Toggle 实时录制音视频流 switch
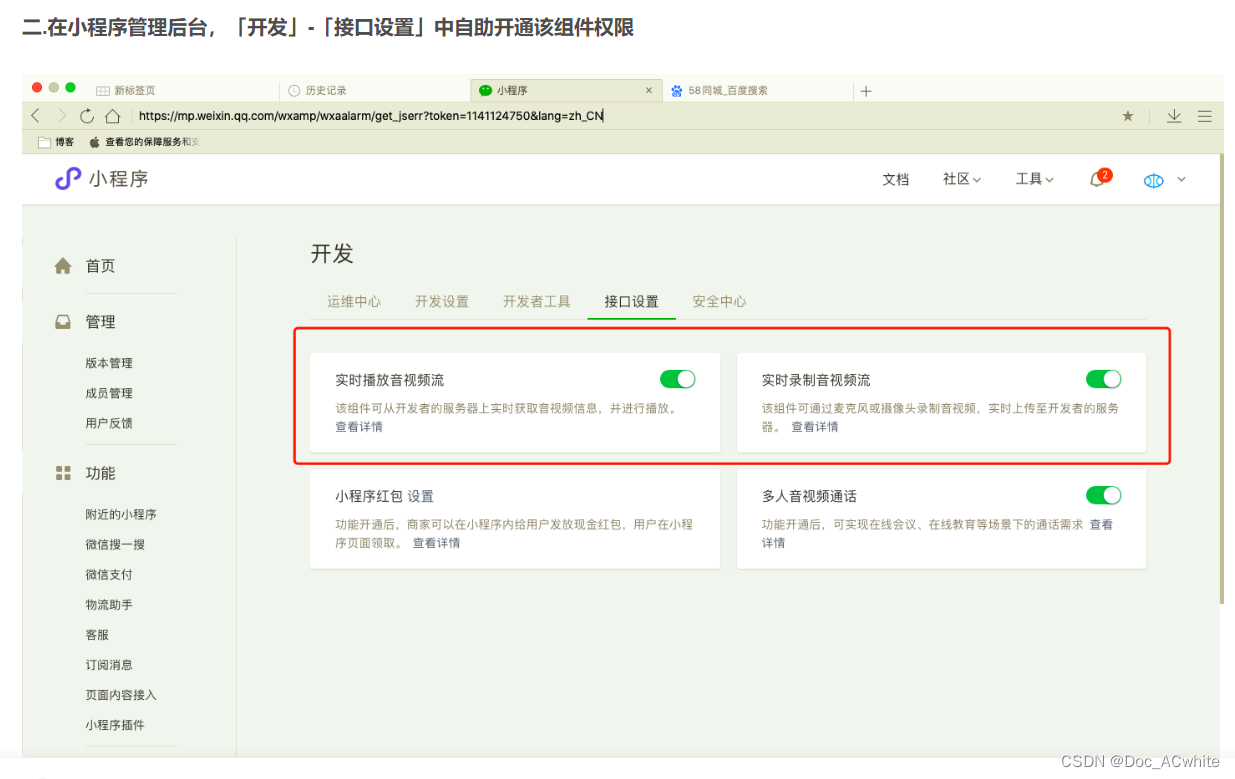 pyautogui.click(x=1104, y=379)
